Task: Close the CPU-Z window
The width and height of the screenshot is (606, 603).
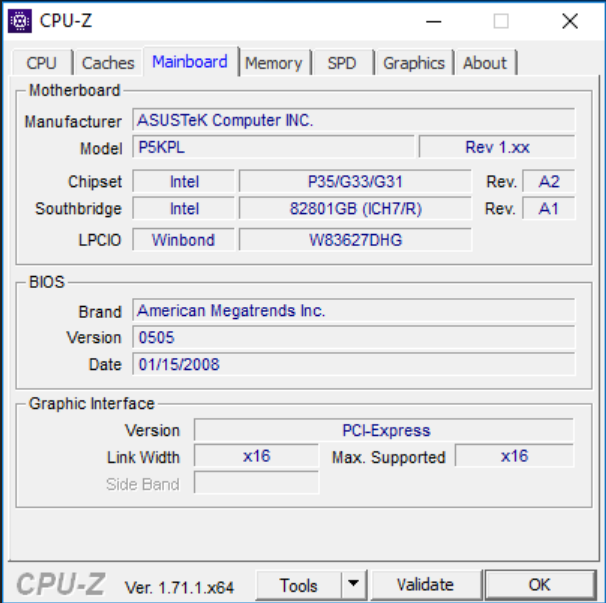Action: (570, 21)
